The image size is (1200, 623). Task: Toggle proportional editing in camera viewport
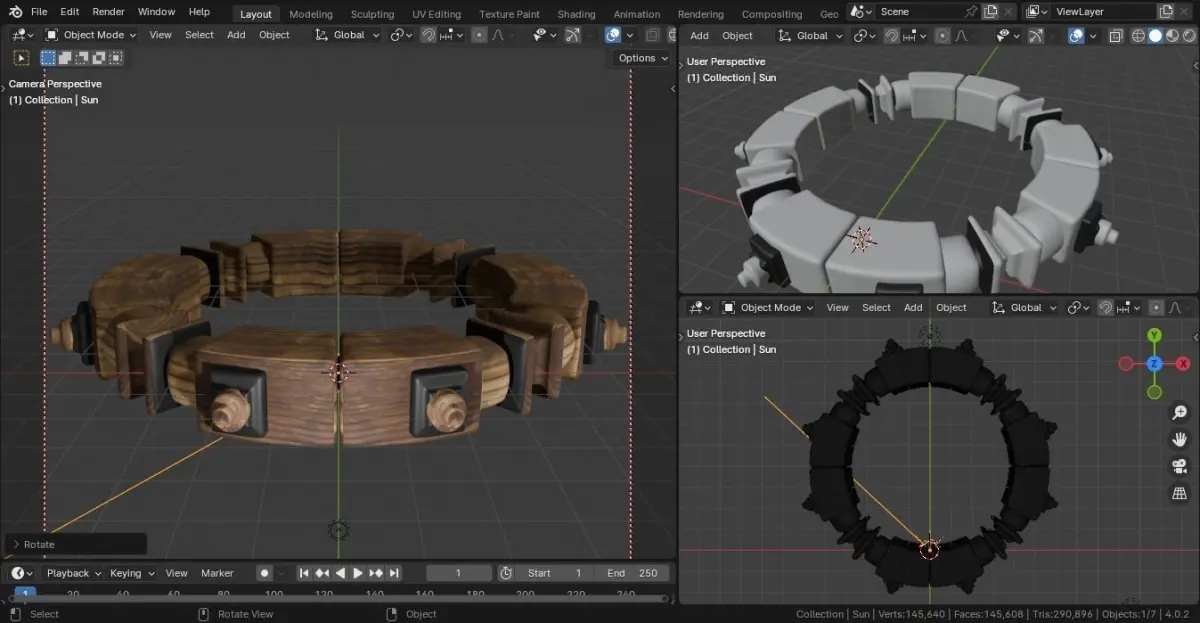coord(479,34)
